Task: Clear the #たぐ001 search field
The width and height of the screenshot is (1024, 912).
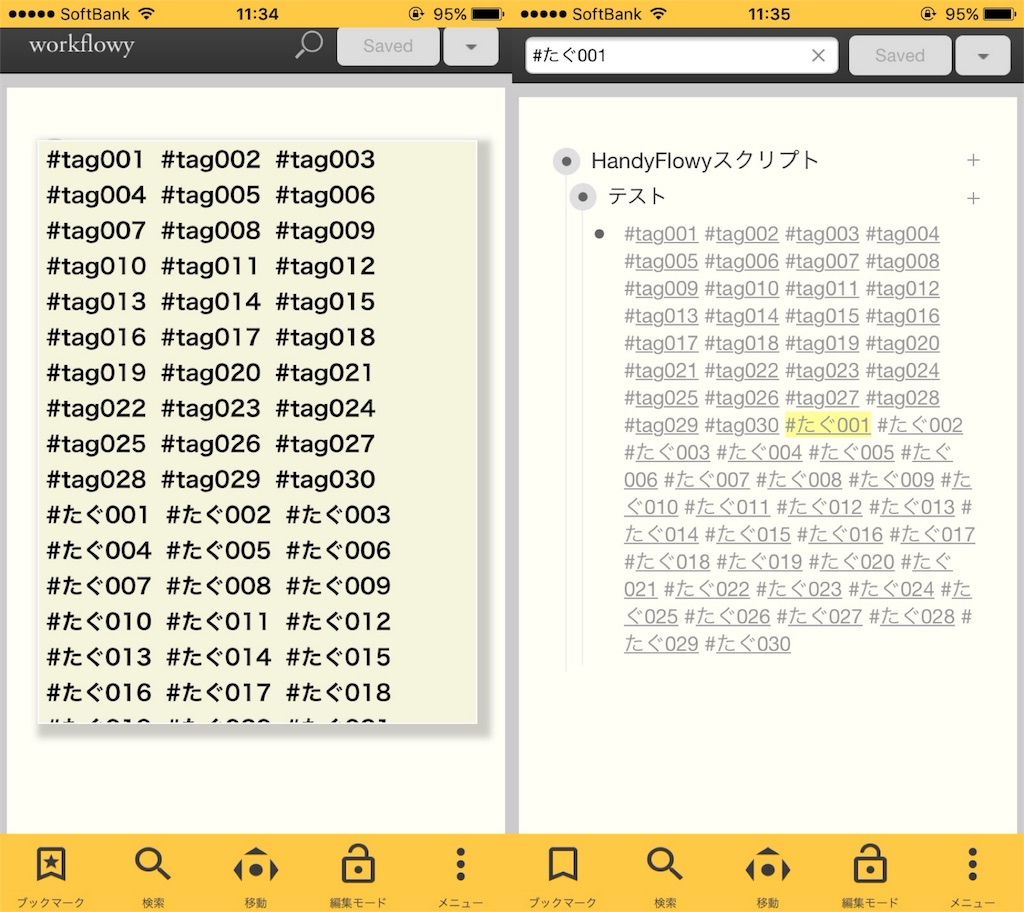Action: click(818, 56)
